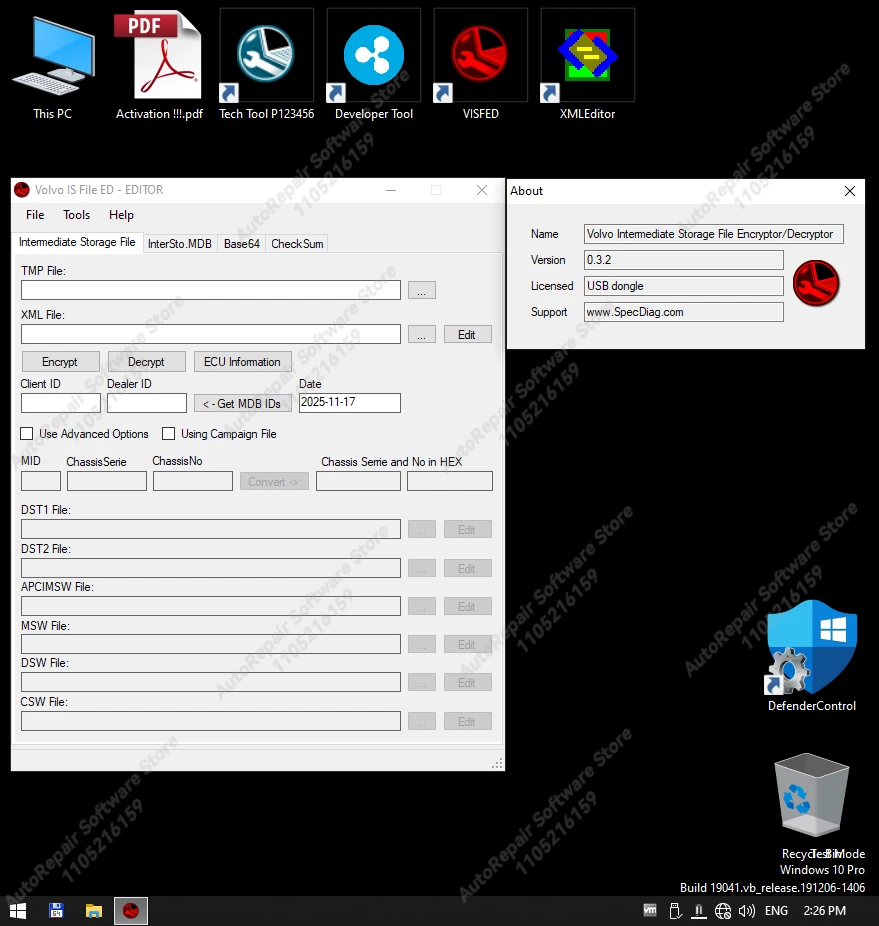Click the Name field in About dialog
Screen dimensions: 879x926
coord(714,234)
